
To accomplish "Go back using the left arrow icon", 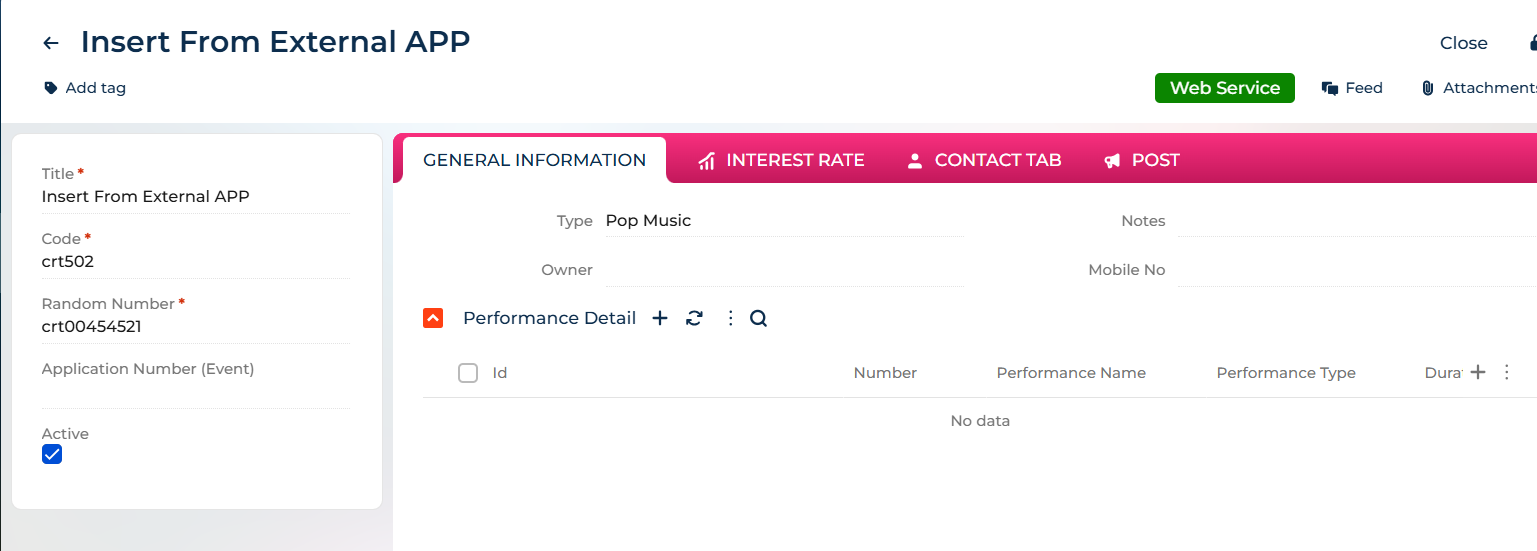I will coord(51,43).
